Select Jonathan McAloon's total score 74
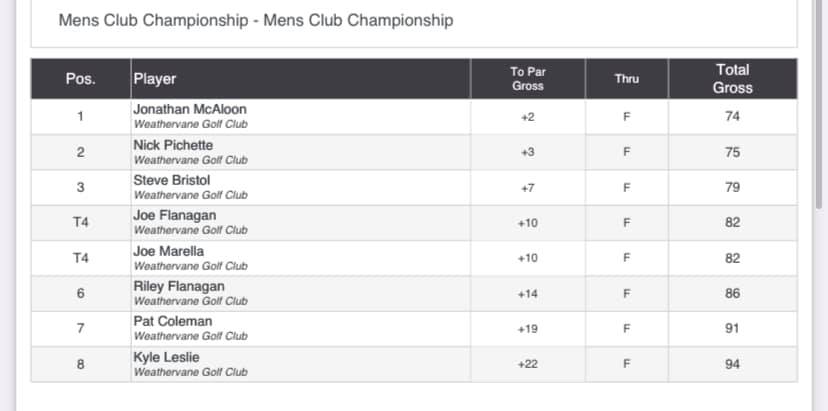828x411 pixels. (x=732, y=117)
